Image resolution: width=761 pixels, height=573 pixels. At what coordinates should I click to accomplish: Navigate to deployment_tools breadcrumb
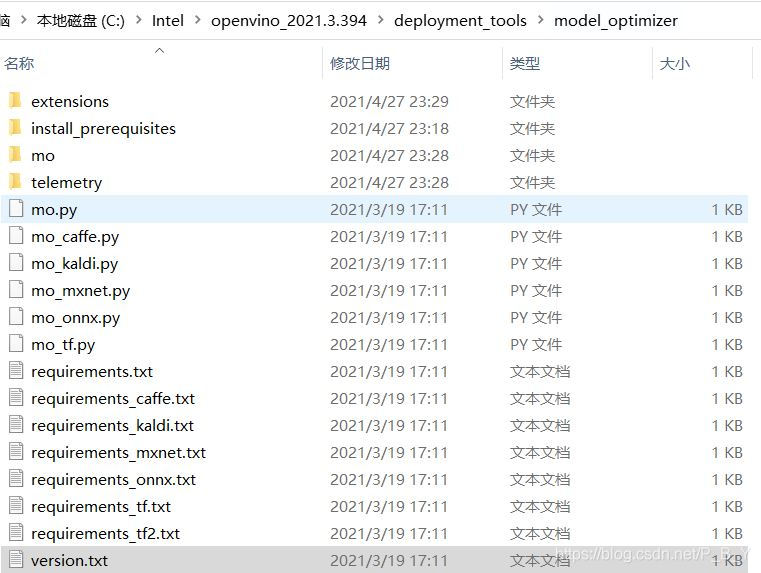460,21
